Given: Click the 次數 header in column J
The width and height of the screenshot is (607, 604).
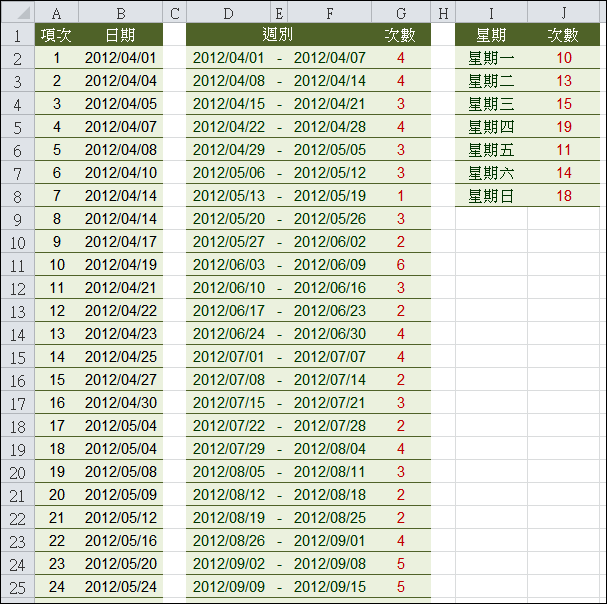Looking at the screenshot, I should (x=564, y=35).
